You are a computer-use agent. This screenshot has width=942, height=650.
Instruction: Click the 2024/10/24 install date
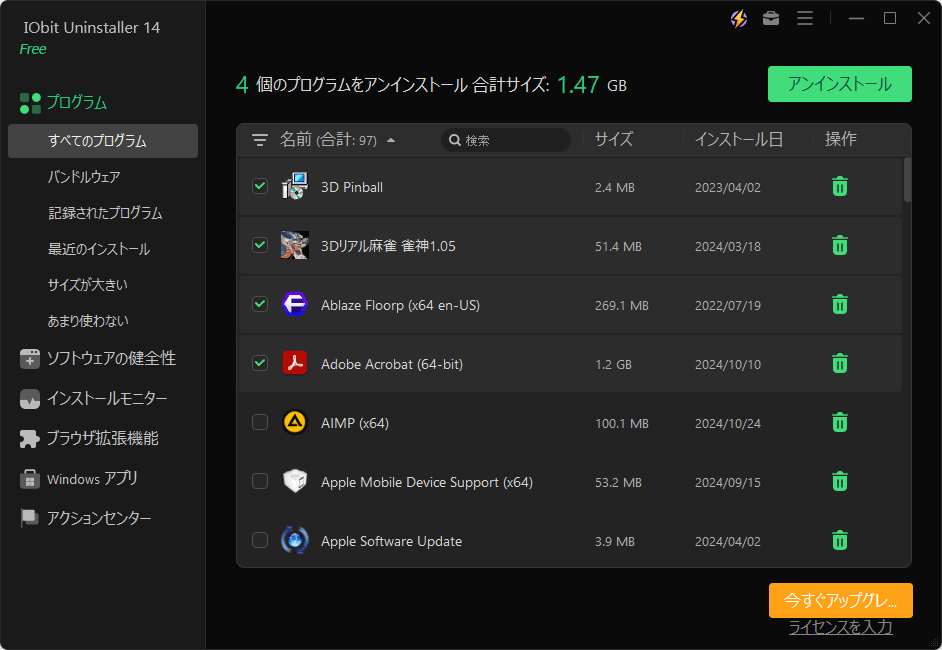tap(728, 424)
